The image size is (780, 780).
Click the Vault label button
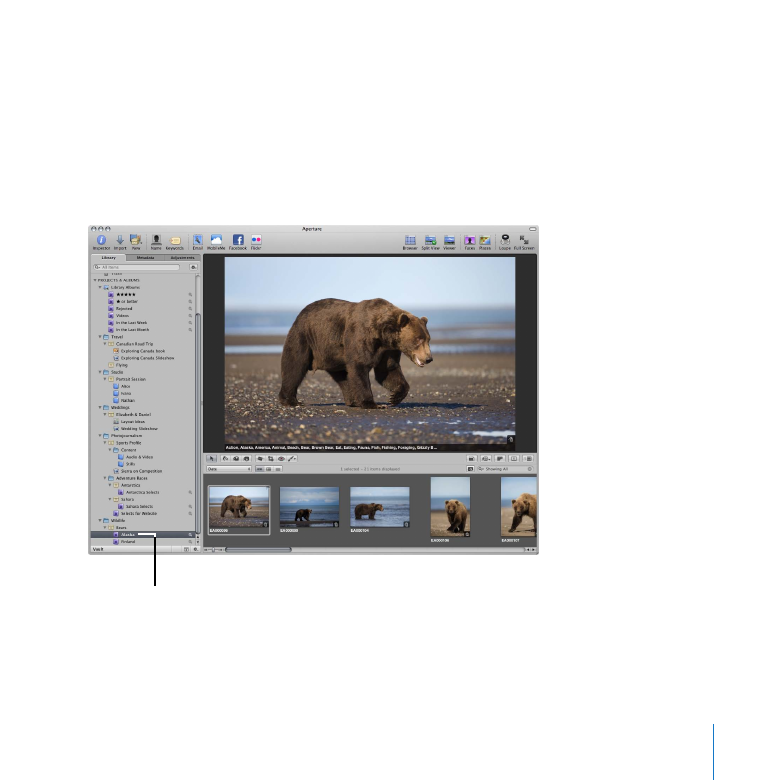pos(98,549)
